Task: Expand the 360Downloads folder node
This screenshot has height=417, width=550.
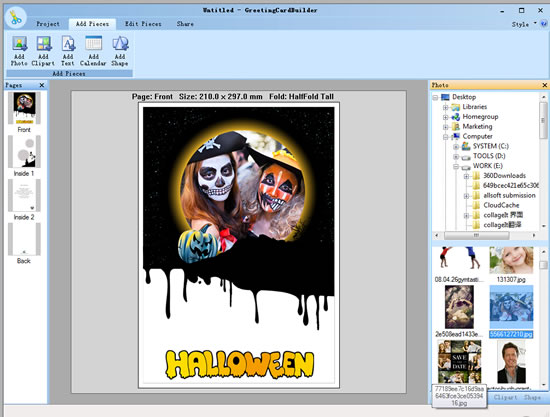Action: [466, 176]
